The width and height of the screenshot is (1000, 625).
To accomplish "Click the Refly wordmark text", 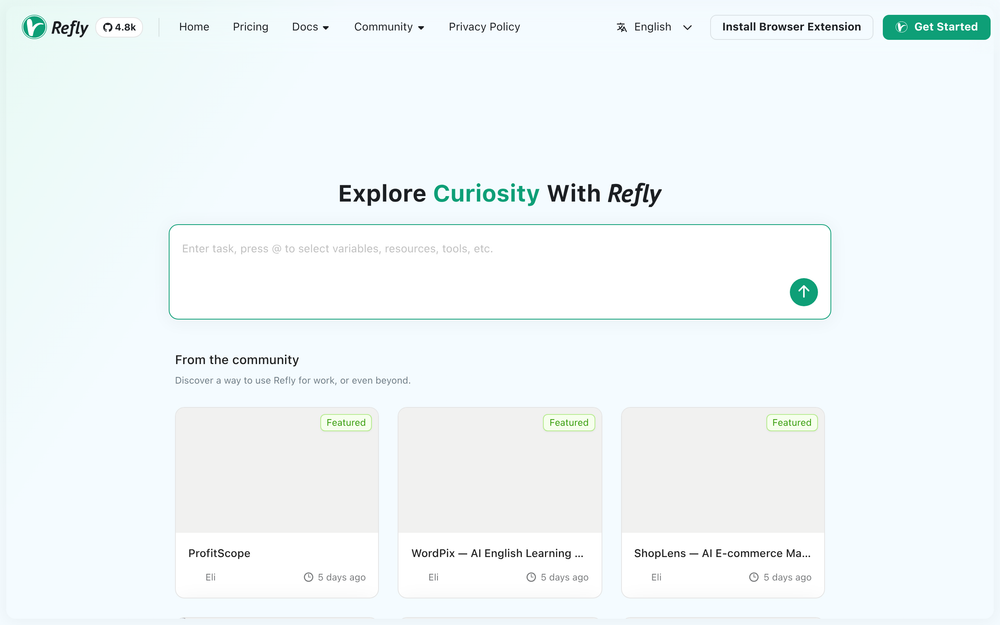I will tap(70, 28).
